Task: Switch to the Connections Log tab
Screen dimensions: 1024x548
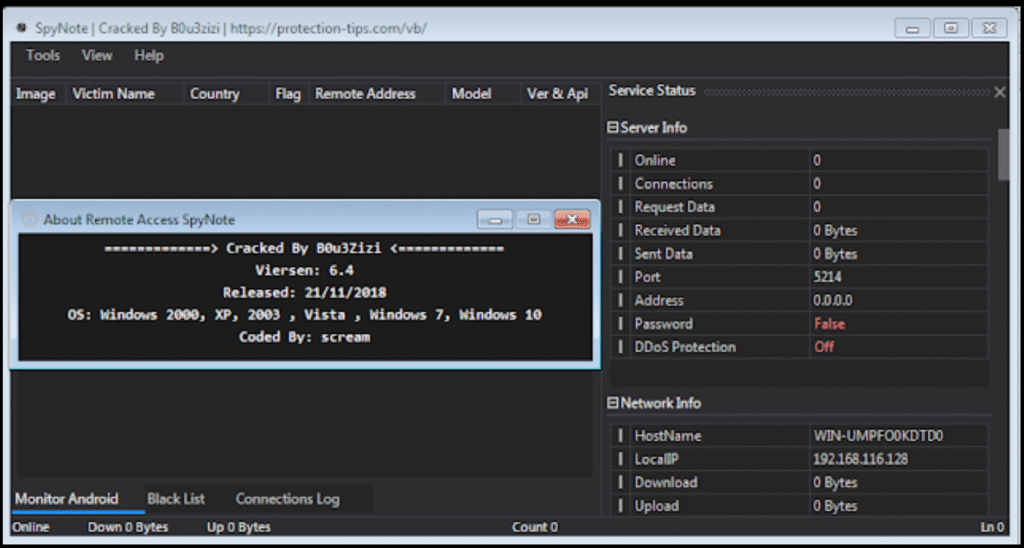Action: click(x=287, y=498)
